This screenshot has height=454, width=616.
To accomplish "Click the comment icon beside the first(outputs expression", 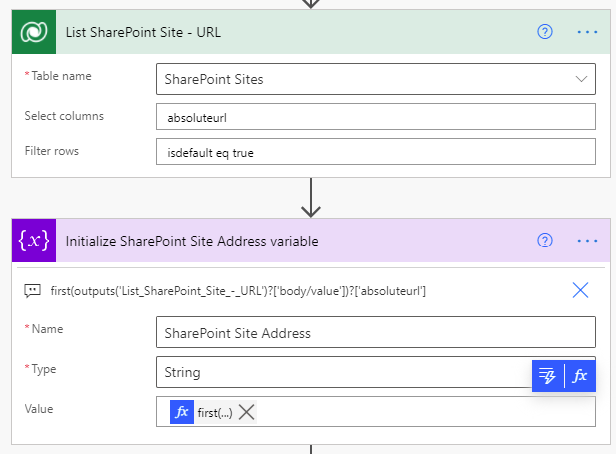I will tap(32, 291).
